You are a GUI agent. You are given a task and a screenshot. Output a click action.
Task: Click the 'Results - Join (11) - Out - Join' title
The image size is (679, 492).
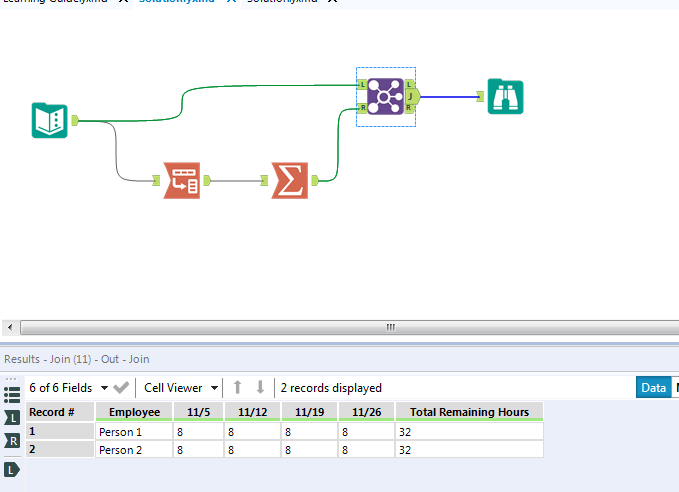coord(77,359)
